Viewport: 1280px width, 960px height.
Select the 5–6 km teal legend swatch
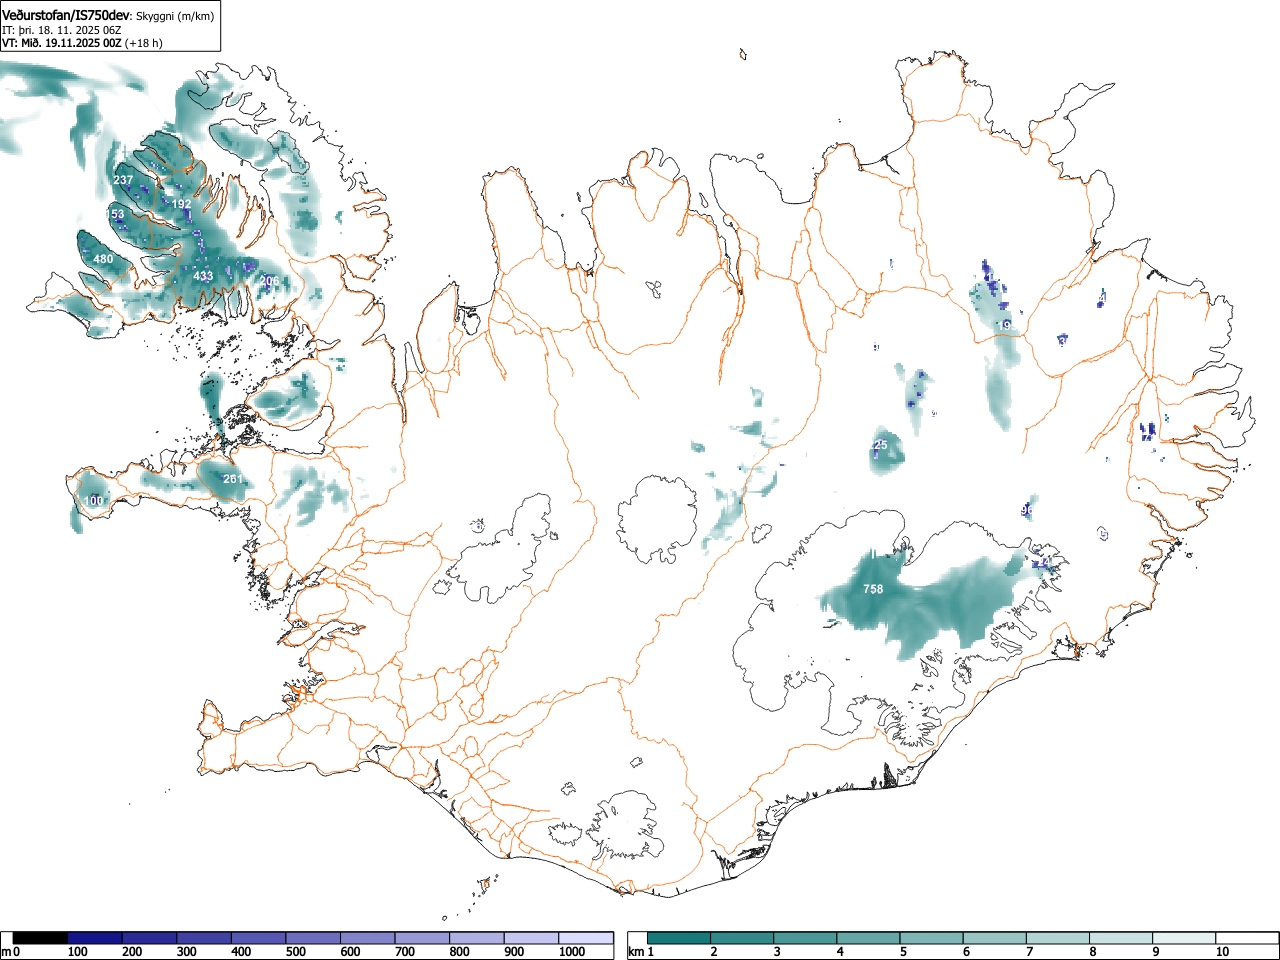pyautogui.click(x=934, y=938)
